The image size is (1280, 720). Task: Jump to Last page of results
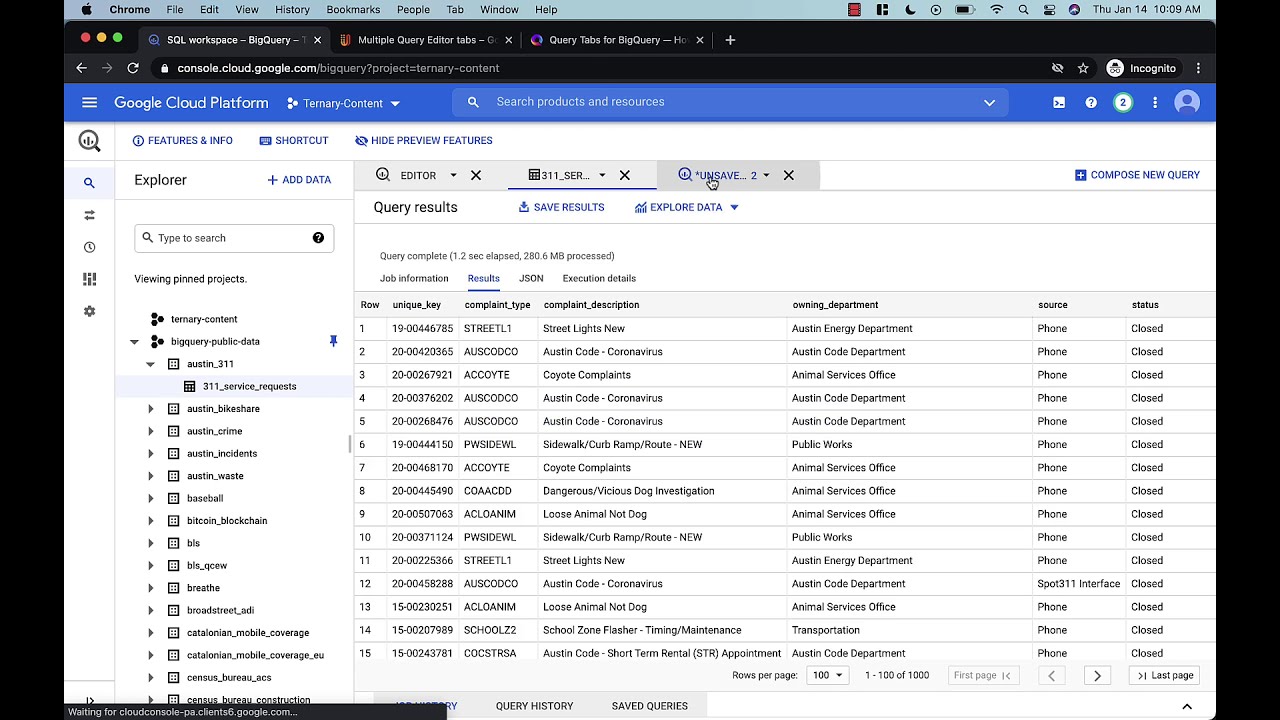(1166, 675)
